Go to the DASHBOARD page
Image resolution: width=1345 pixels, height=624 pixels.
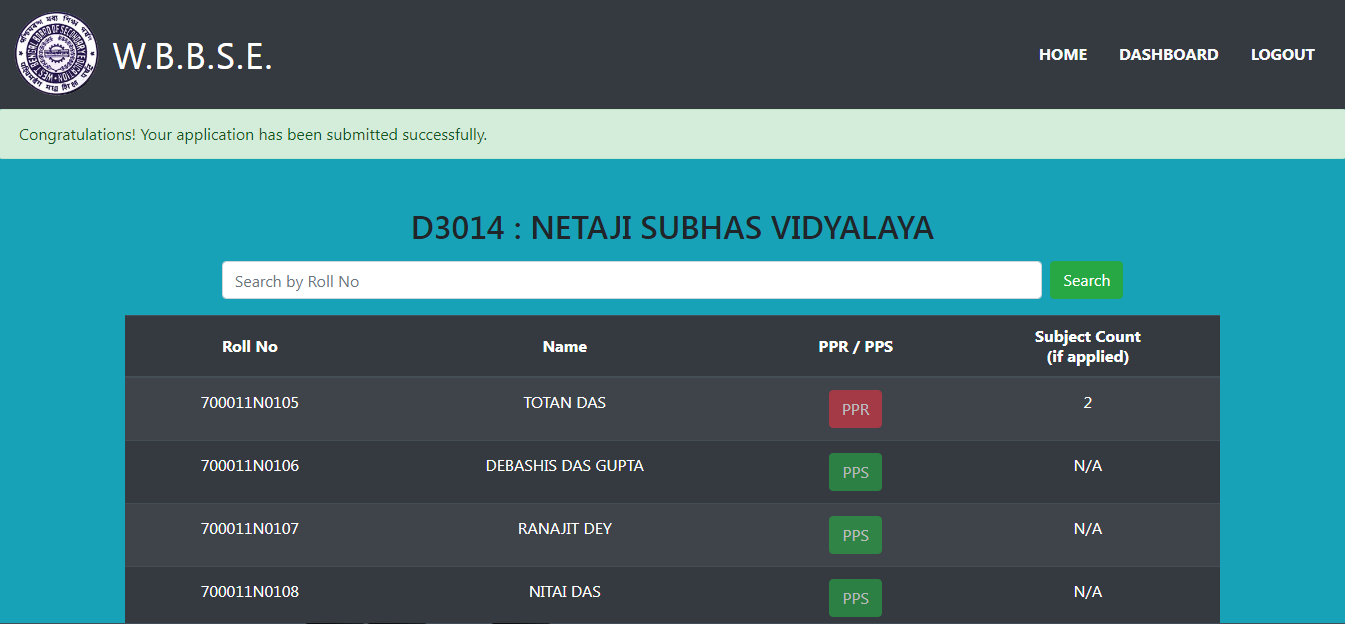(x=1169, y=55)
